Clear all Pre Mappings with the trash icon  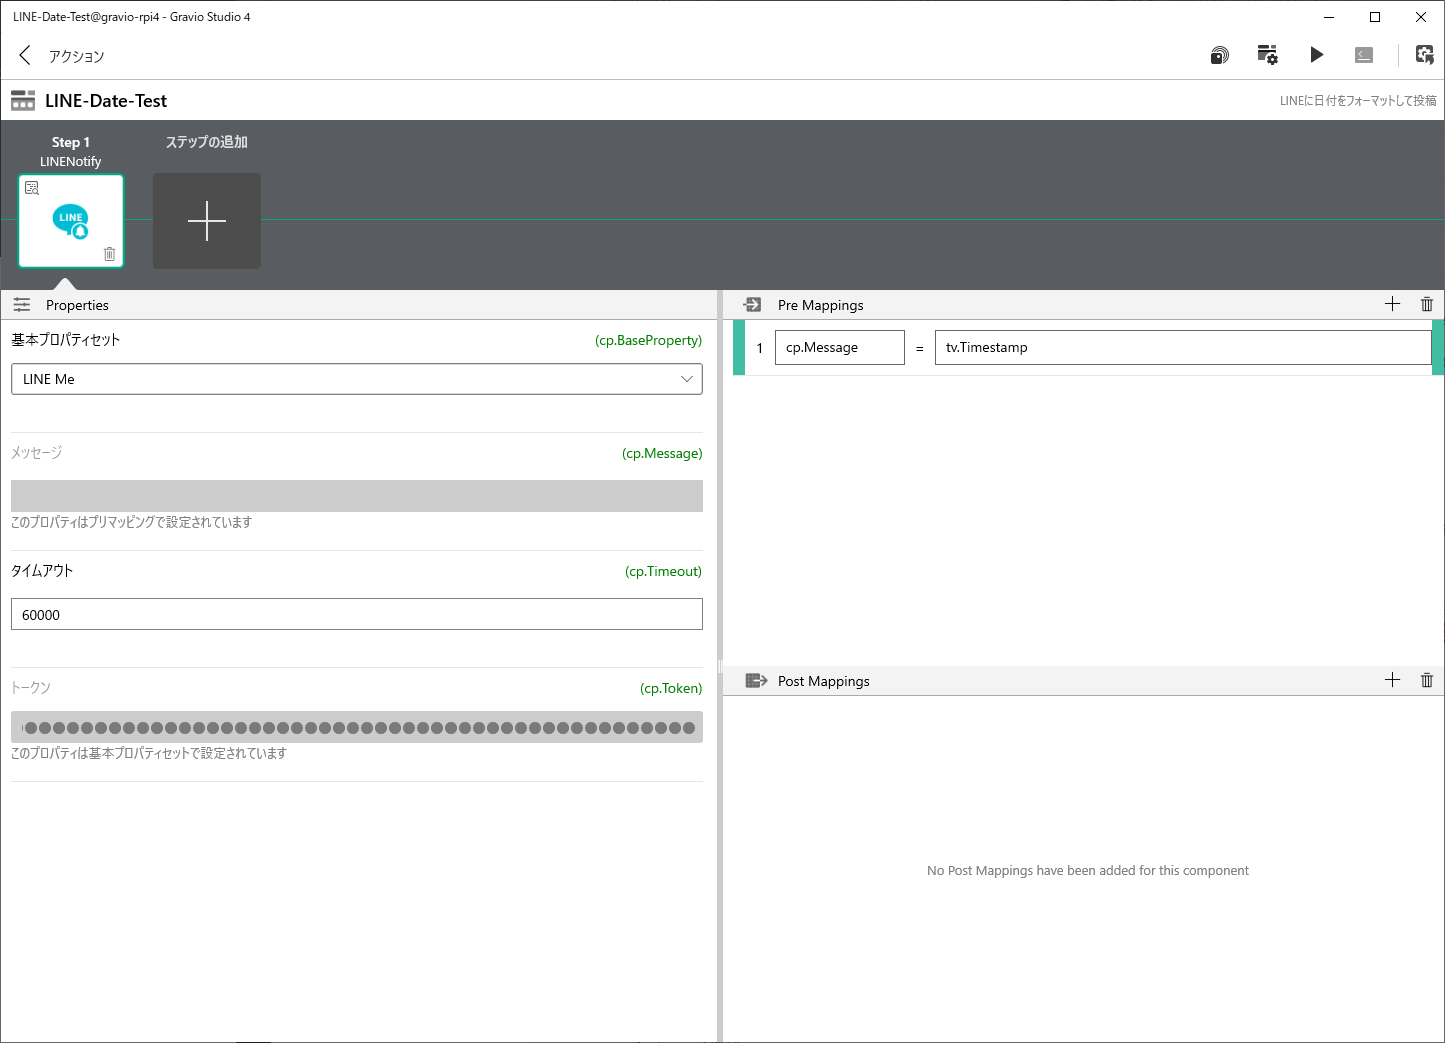tap(1426, 304)
